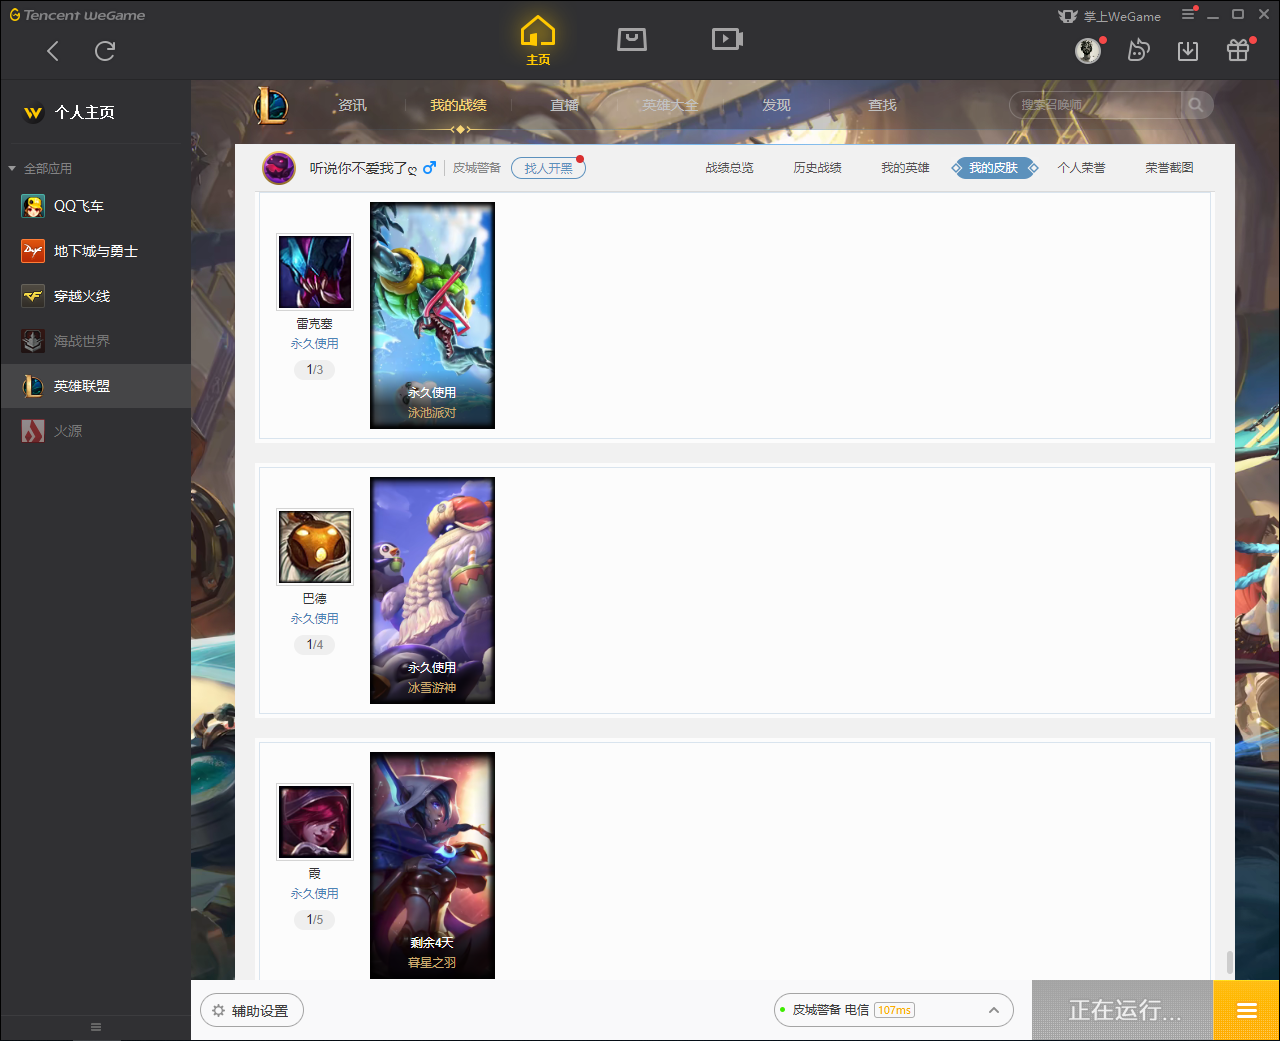The width and height of the screenshot is (1280, 1041).
Task: Click the 皮城警备 server label near profile
Action: [476, 168]
